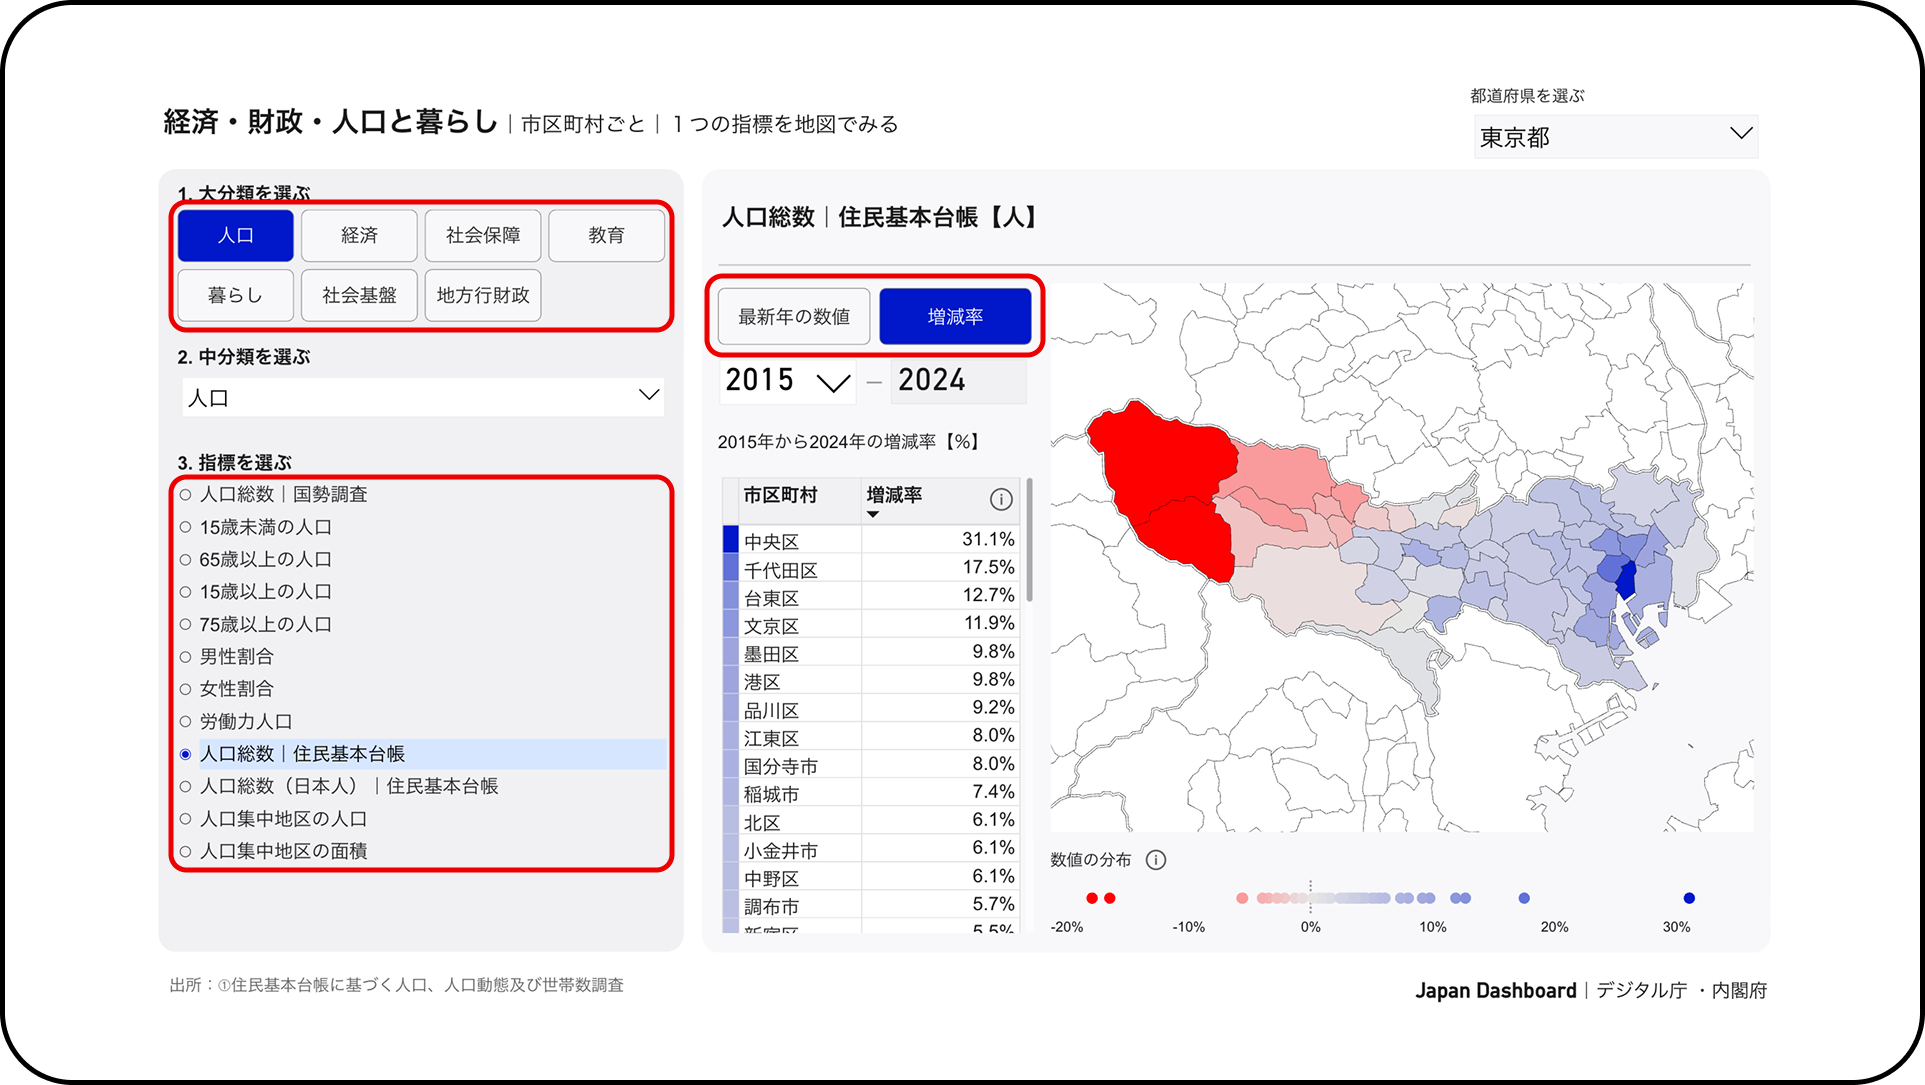The height and width of the screenshot is (1085, 1925).
Task: Select 国分寺市 row in table
Action: [x=871, y=764]
